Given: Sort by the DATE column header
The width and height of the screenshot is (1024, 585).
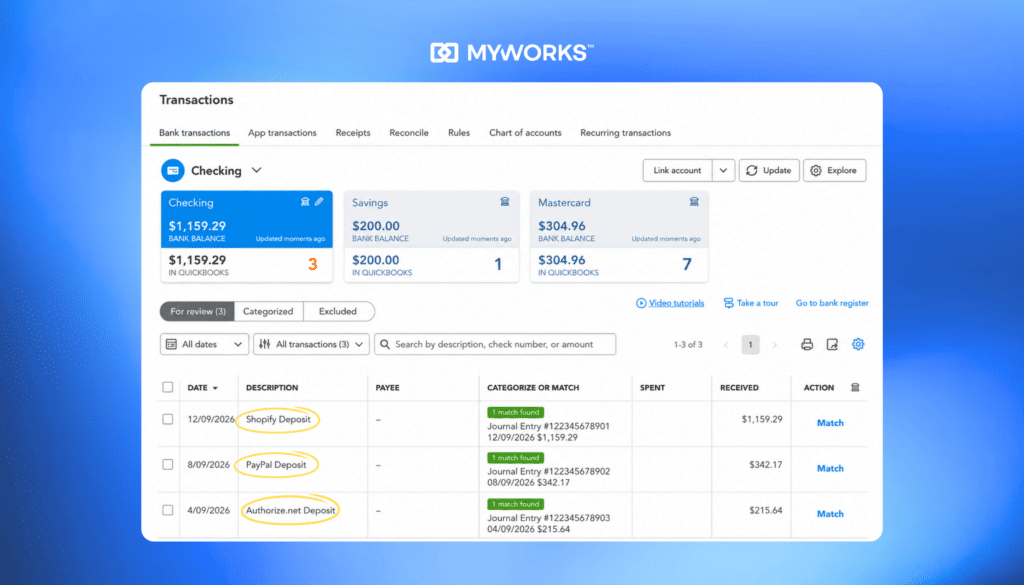Looking at the screenshot, I should tap(202, 388).
